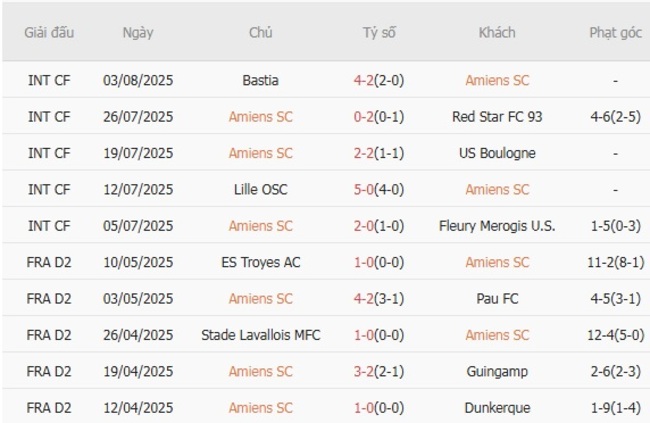This screenshot has width=650, height=423.
Task: Open Red Star FC 93 team link
Action: tap(497, 116)
